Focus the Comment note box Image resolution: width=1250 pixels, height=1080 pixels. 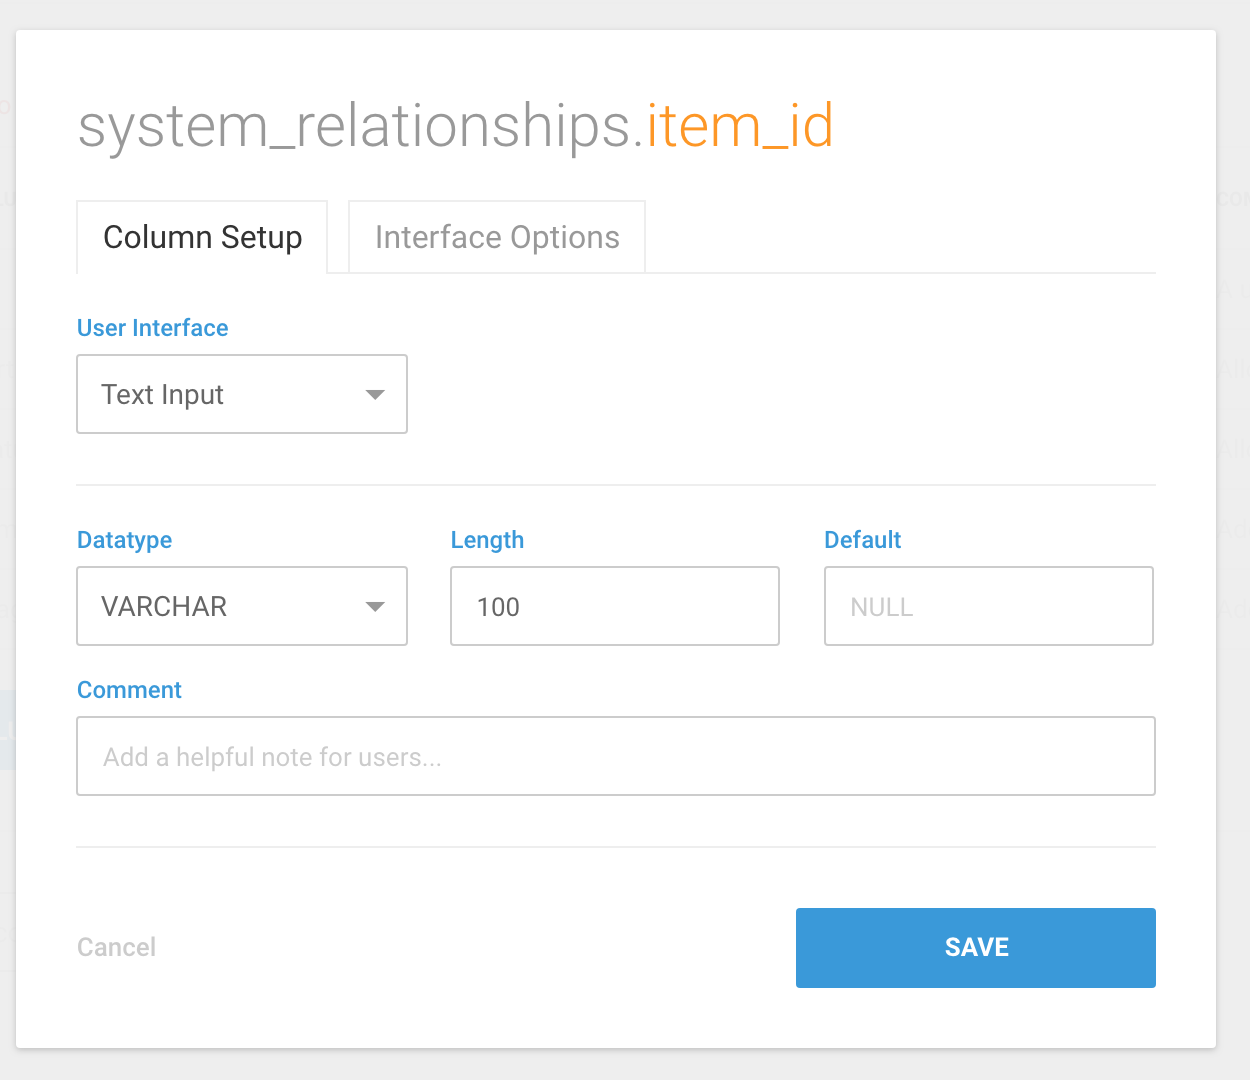pyautogui.click(x=616, y=756)
